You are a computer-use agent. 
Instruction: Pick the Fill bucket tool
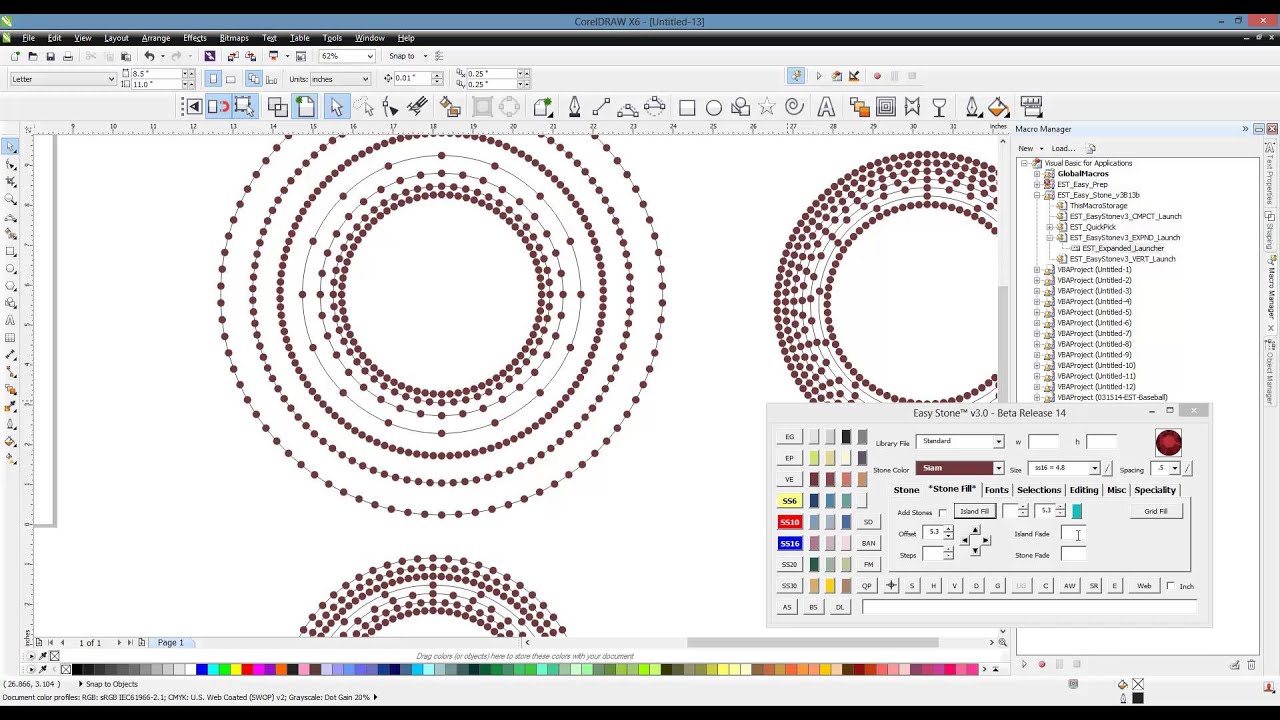(x=998, y=107)
